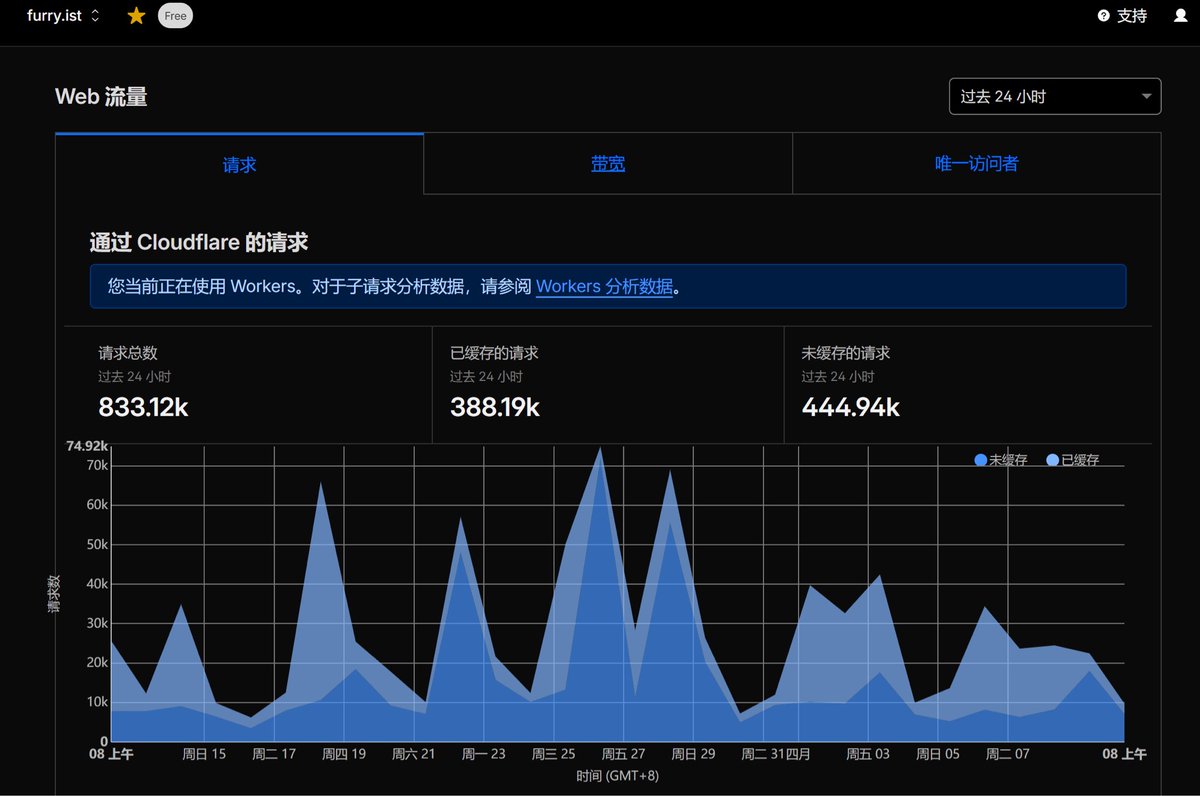The image size is (1200, 796).
Task: Click the 未缓存 legend color dot
Action: tap(981, 460)
